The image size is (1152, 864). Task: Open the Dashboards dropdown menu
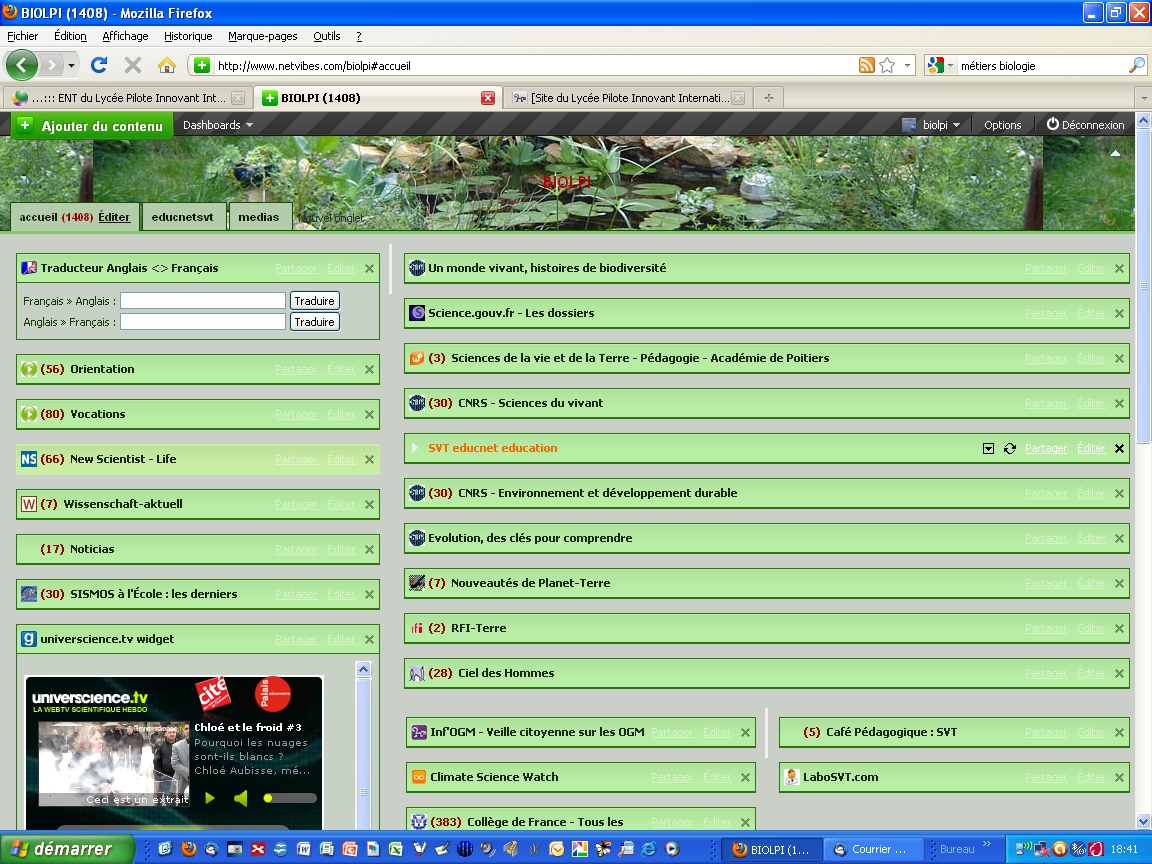(217, 125)
